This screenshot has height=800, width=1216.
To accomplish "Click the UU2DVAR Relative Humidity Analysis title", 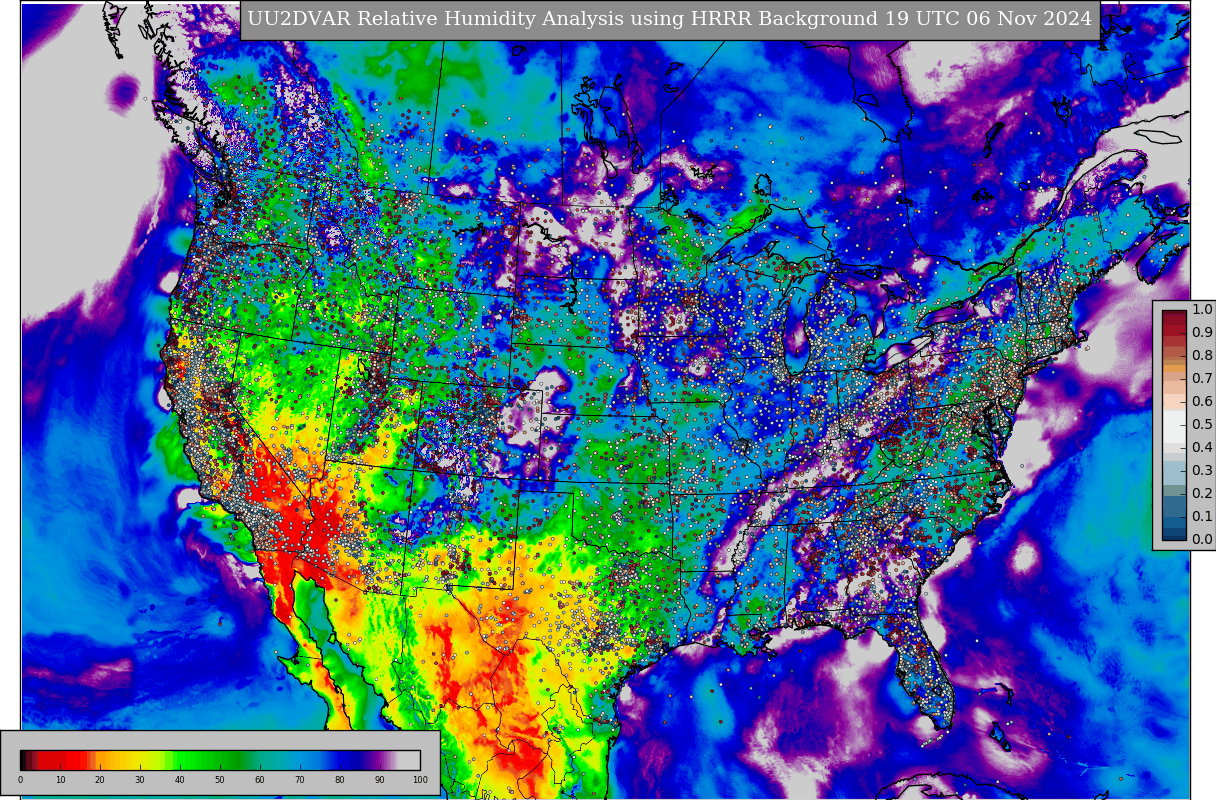I will [x=670, y=19].
